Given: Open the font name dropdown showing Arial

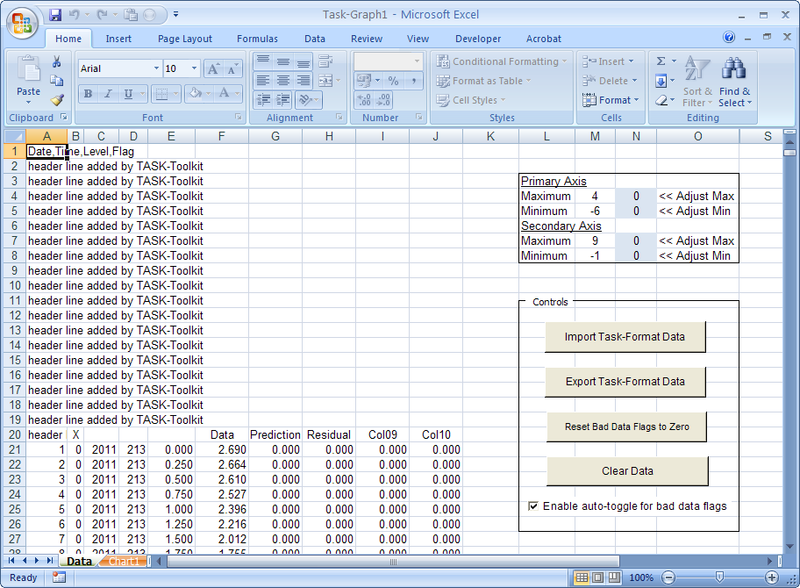Looking at the screenshot, I should point(155,69).
